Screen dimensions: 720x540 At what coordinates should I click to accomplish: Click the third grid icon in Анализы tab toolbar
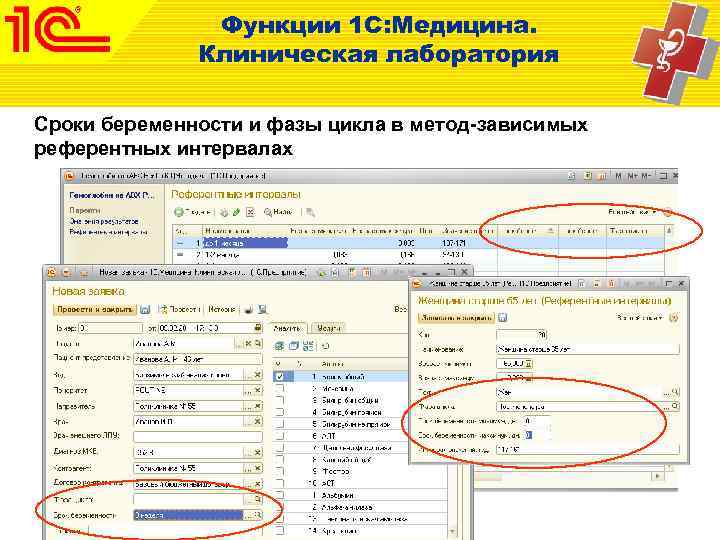(309, 346)
